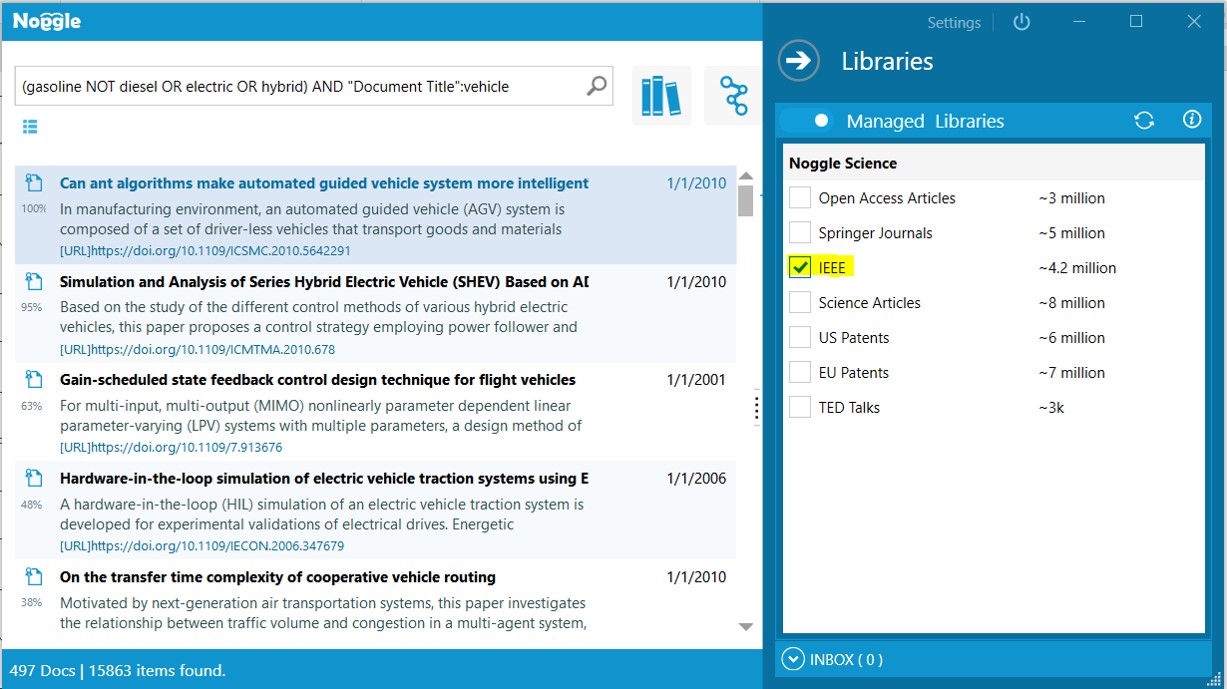The image size is (1227, 689).
Task: Toggle the Managed Libraries switch
Action: pos(807,121)
